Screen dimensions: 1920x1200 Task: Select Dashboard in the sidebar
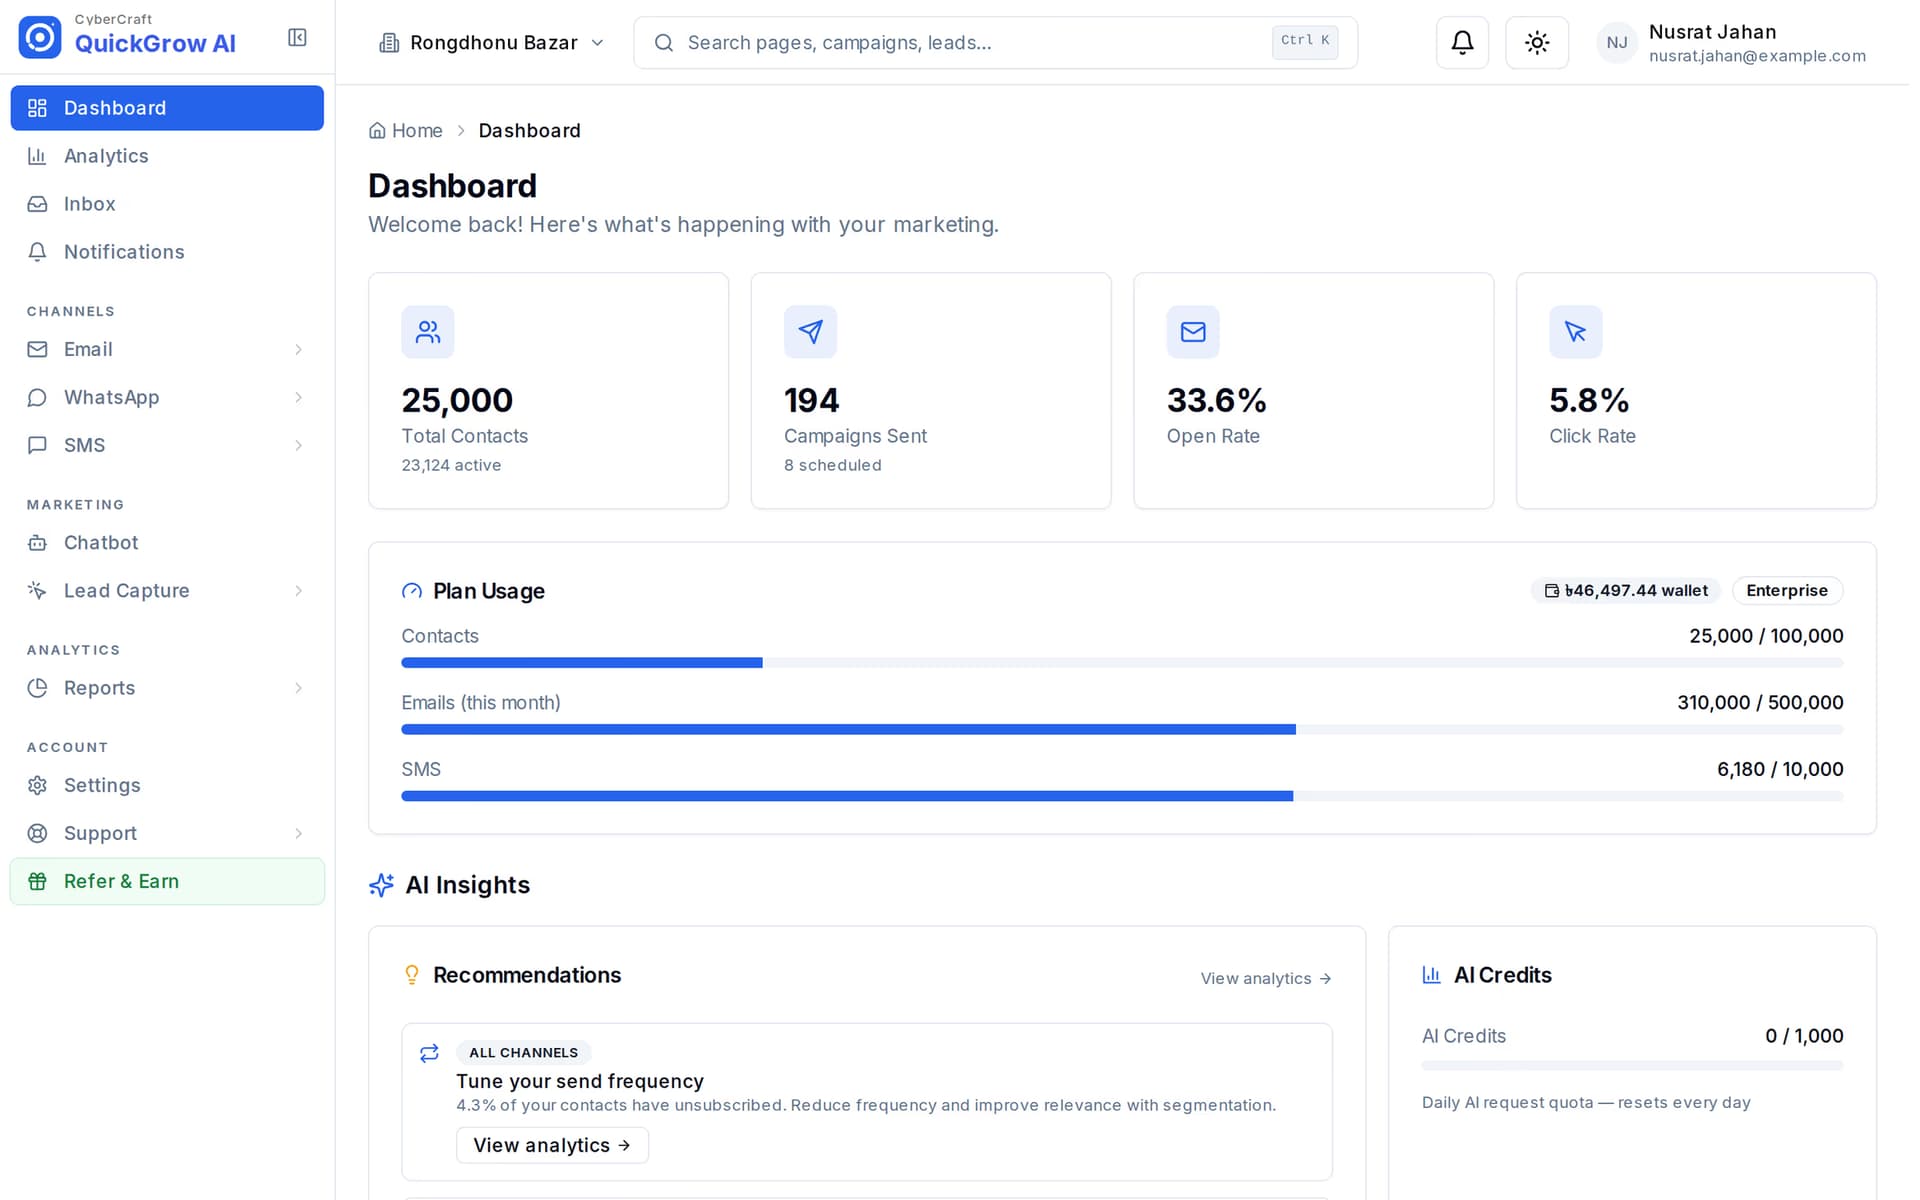(x=167, y=108)
